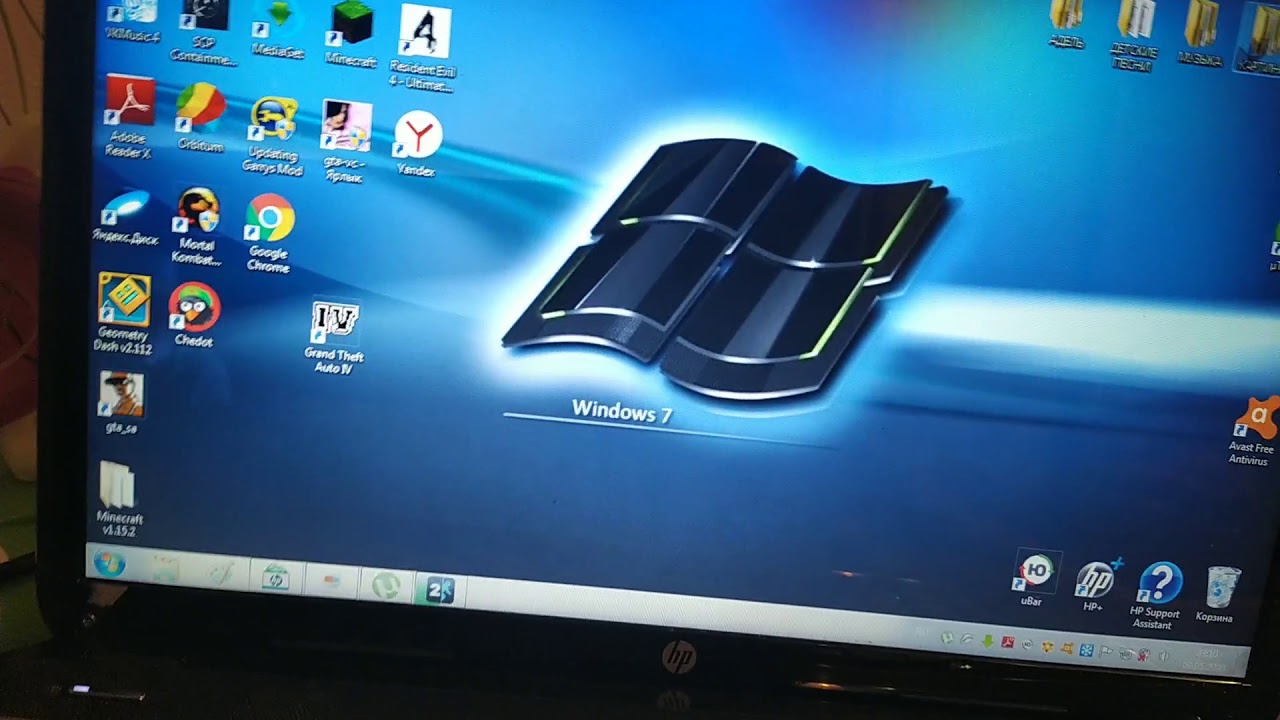Open the Windows Start menu orb

108,564
